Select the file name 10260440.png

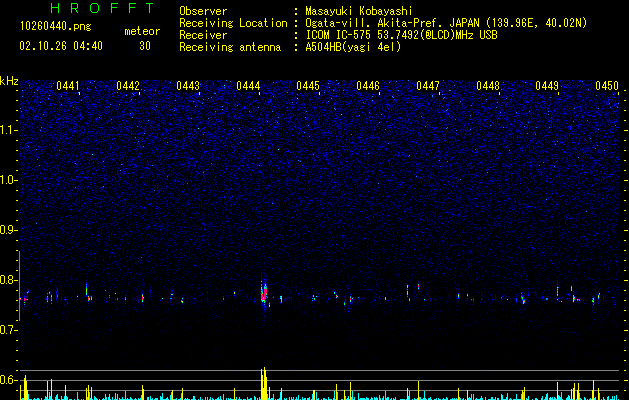56,26
